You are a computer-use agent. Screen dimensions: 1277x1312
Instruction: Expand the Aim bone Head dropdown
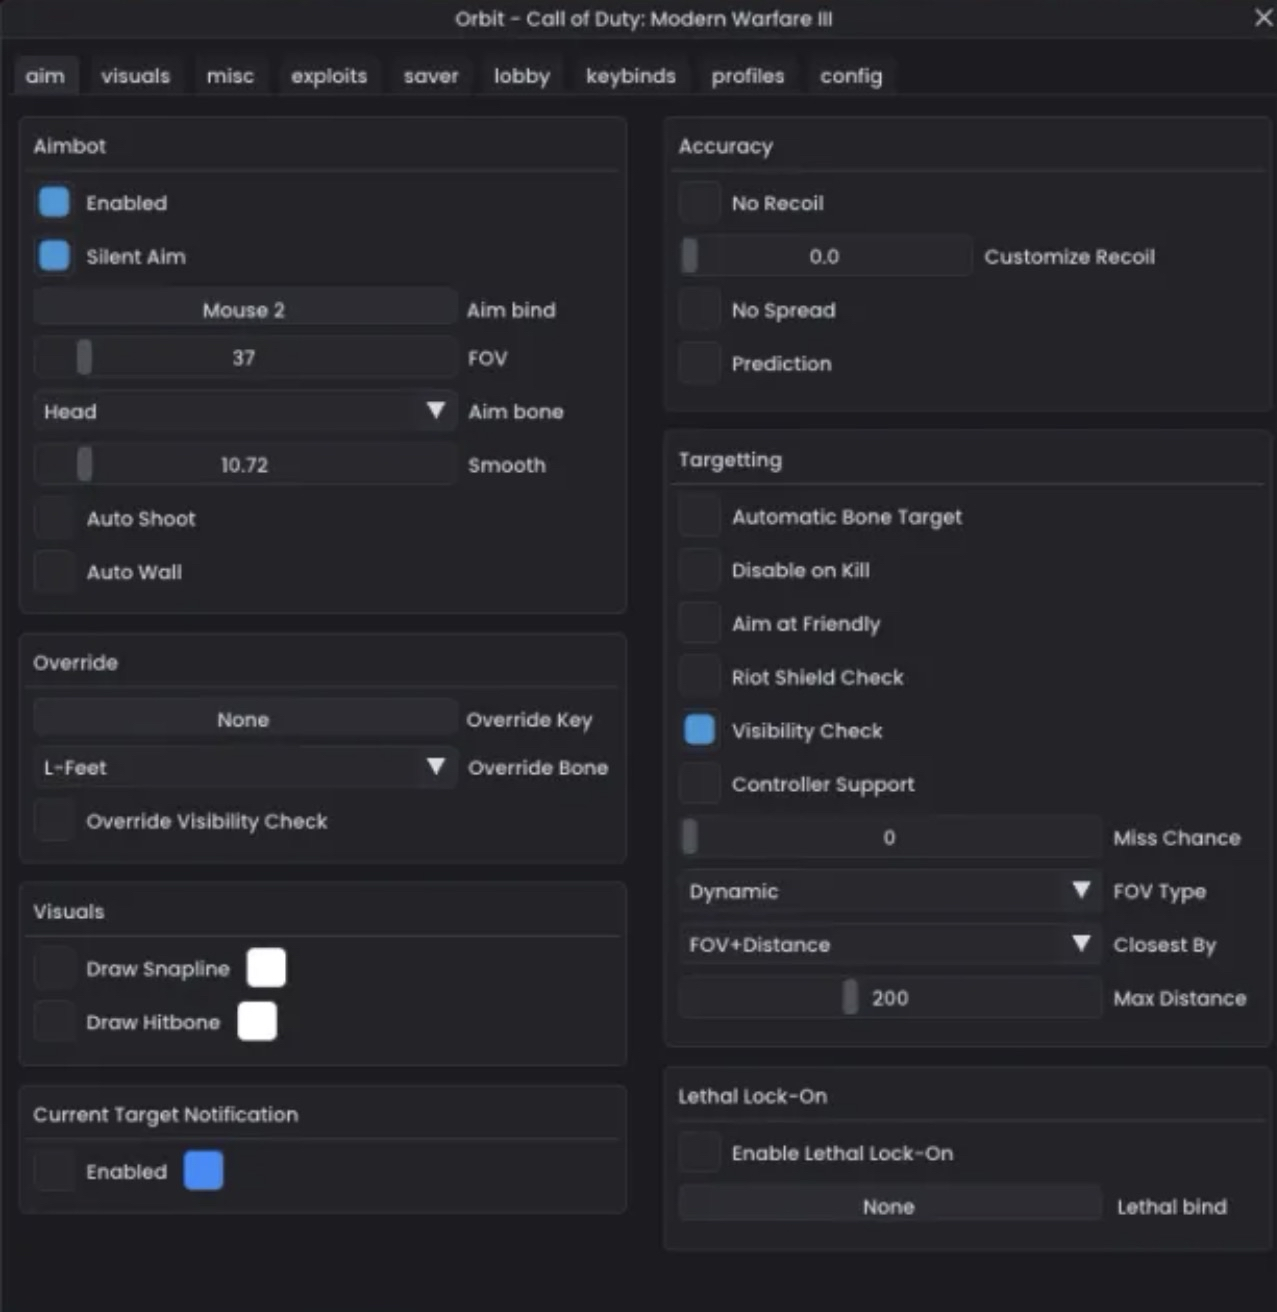[245, 411]
